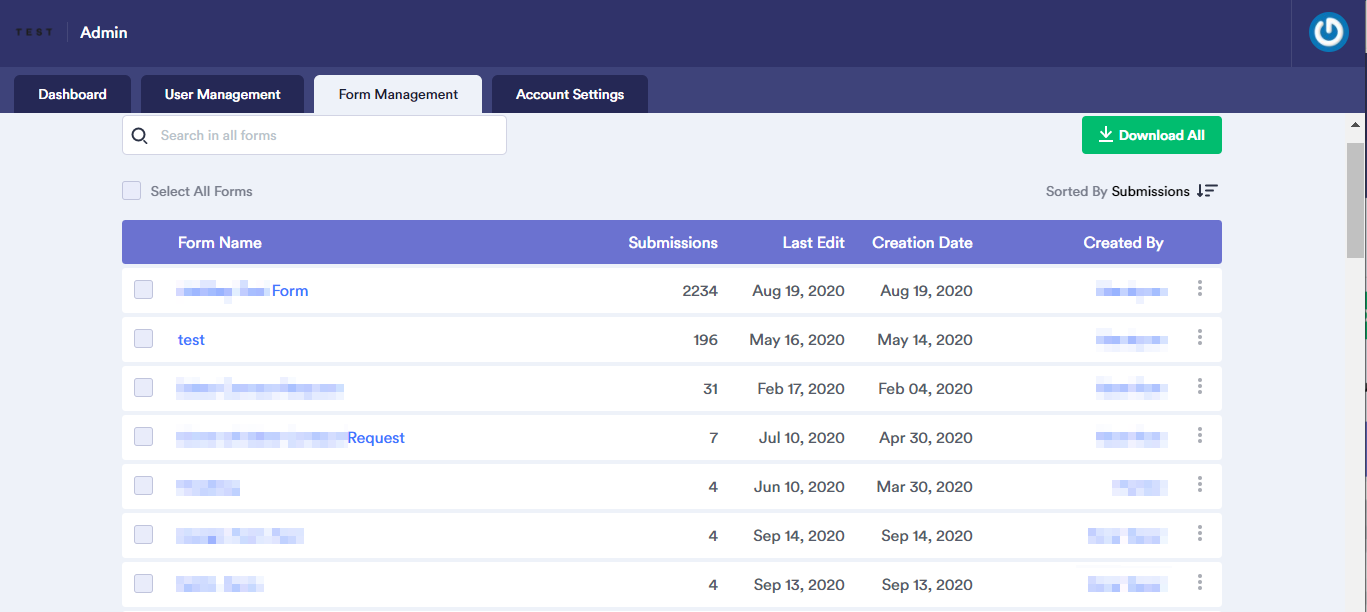Click the sort order descending icon
Screen dimensions: 1367x612
[x=1207, y=191]
